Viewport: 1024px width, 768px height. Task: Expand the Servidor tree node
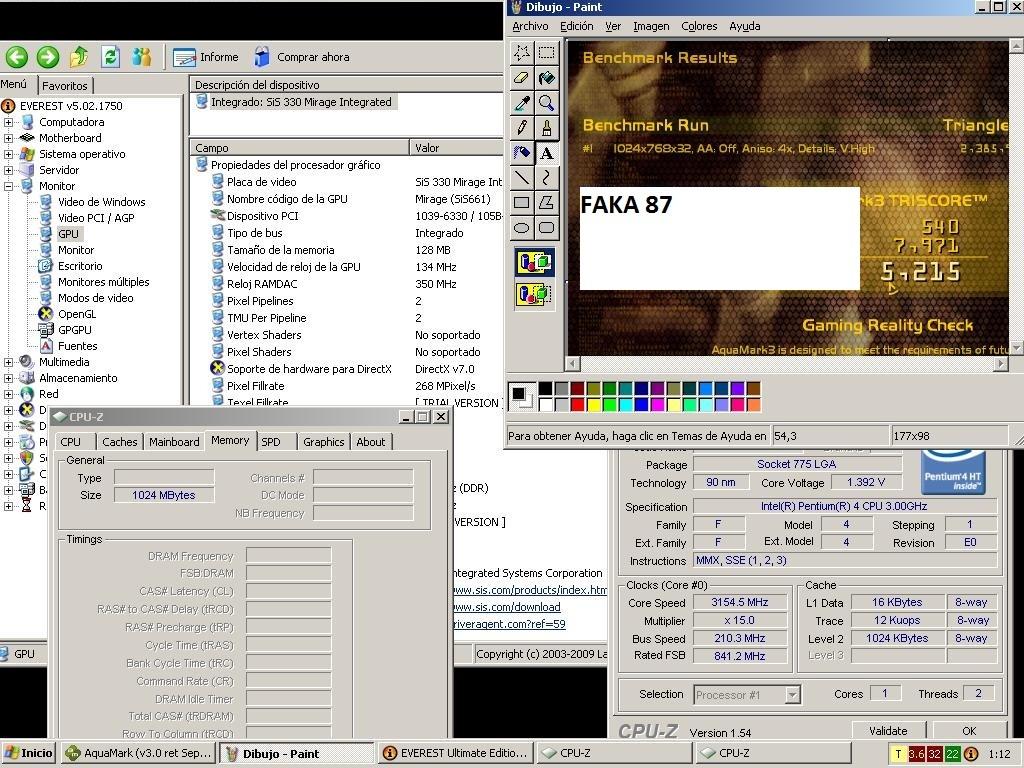[8, 170]
